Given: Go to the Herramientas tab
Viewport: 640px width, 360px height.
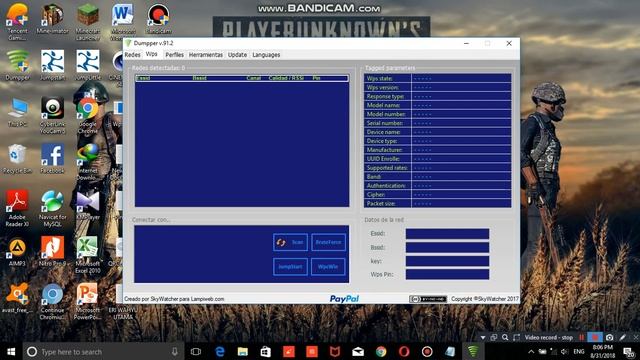Looking at the screenshot, I should [206, 55].
